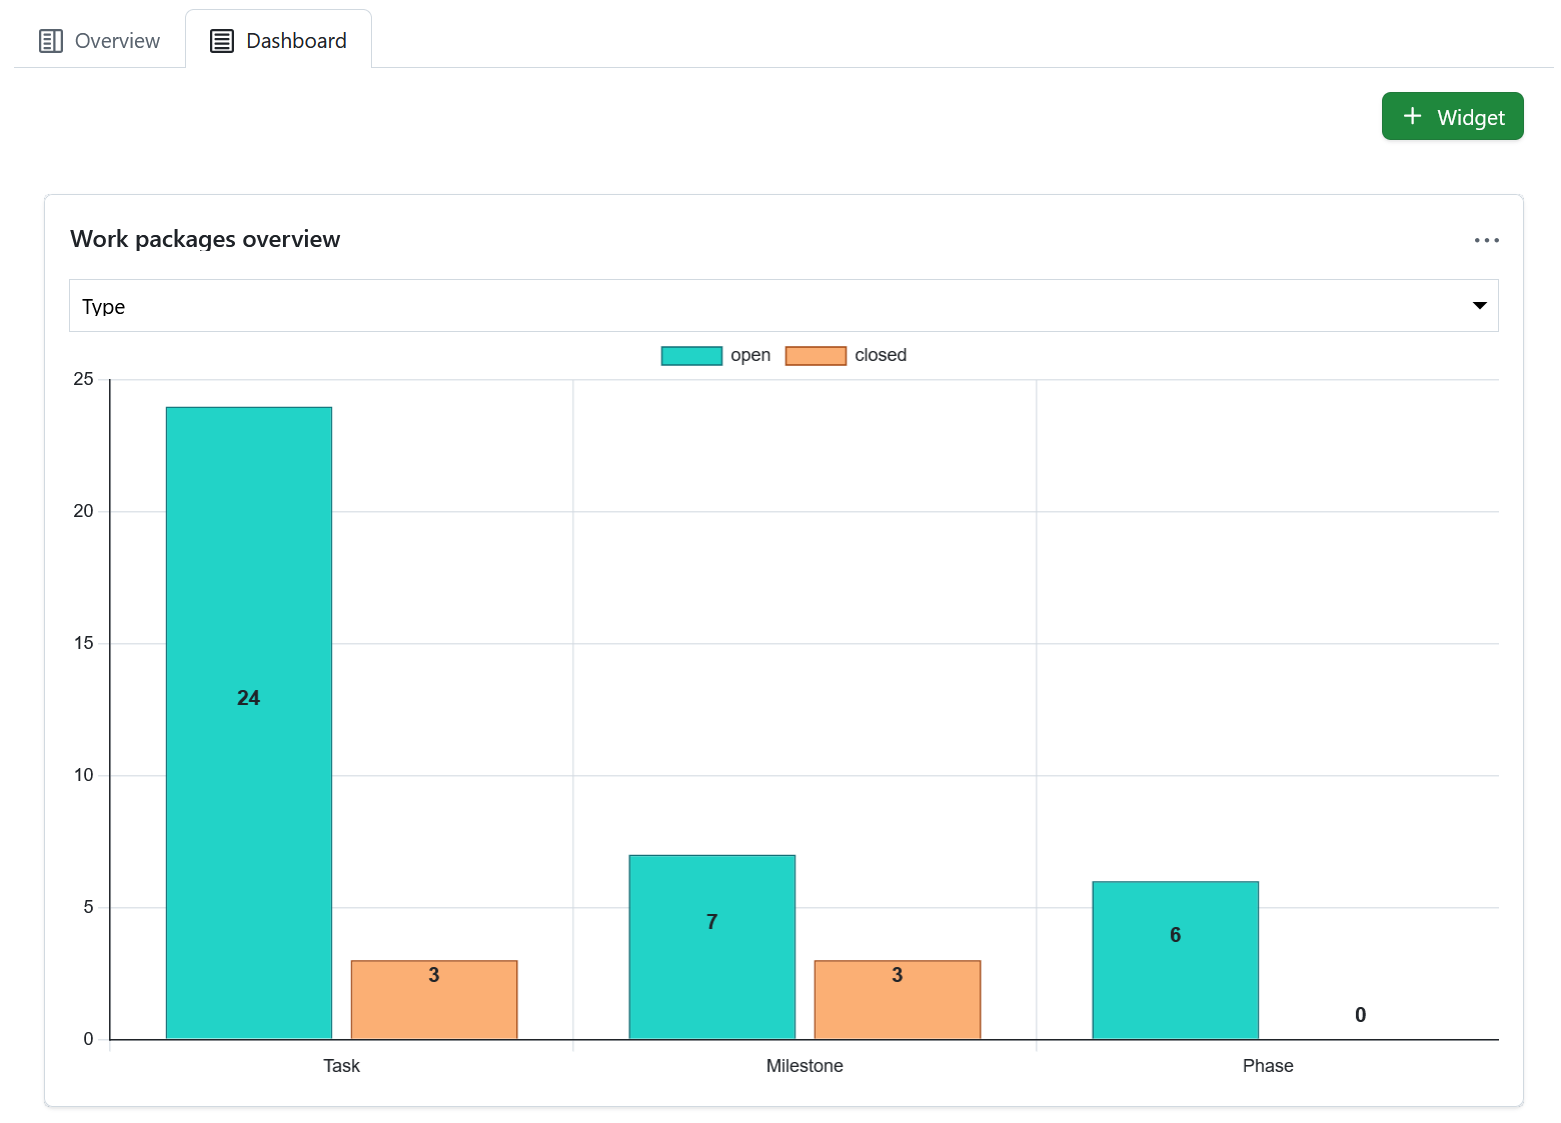Click the Overview tab icon
1561x1123 pixels.
pos(50,41)
